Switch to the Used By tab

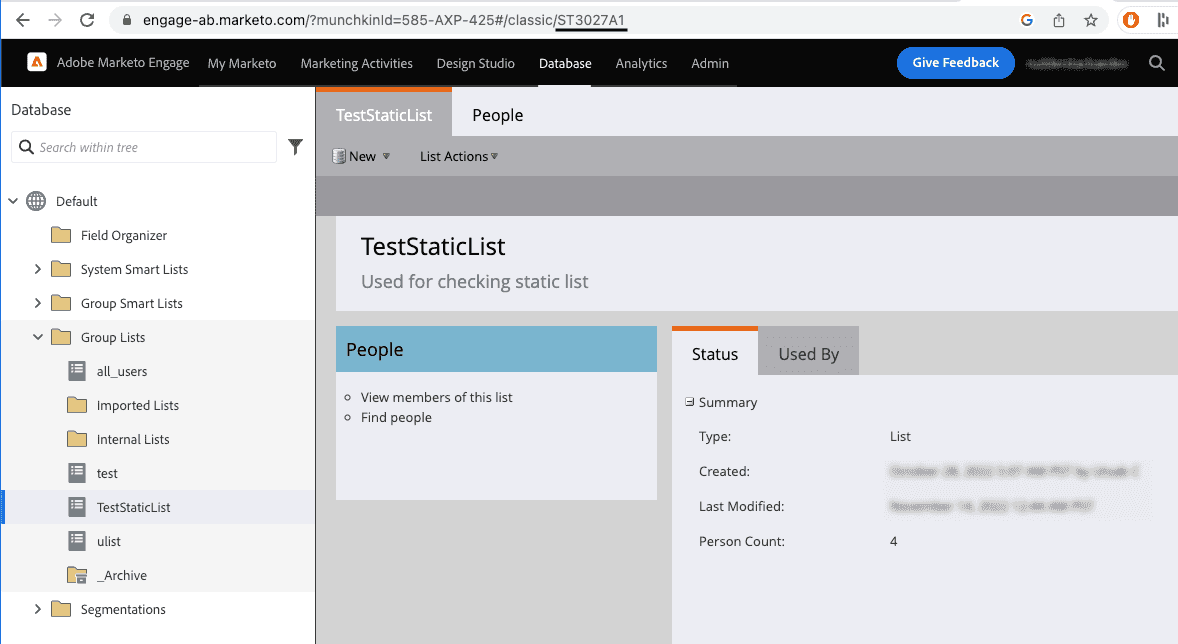808,353
